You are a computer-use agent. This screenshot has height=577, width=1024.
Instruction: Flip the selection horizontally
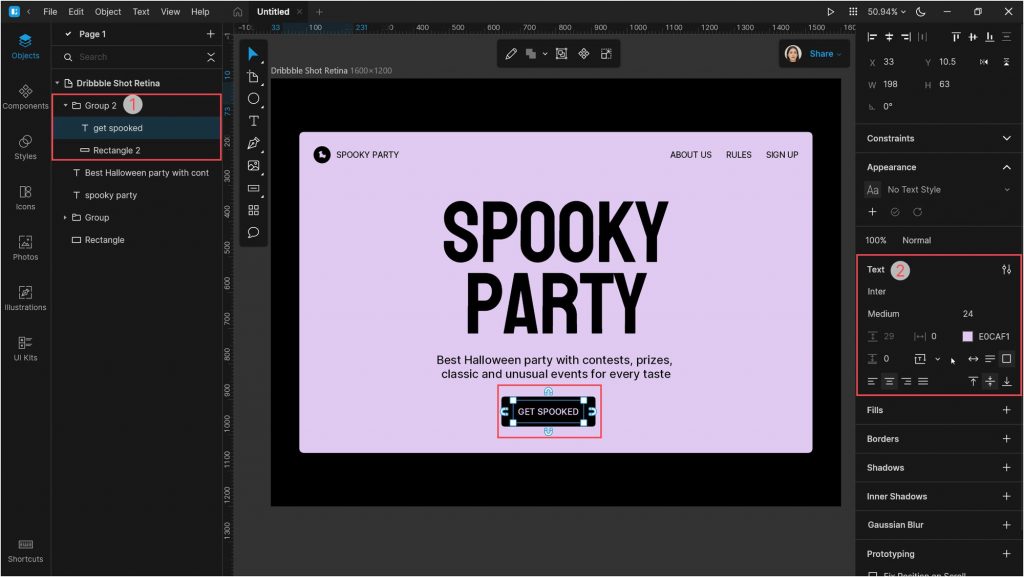pyautogui.click(x=984, y=62)
